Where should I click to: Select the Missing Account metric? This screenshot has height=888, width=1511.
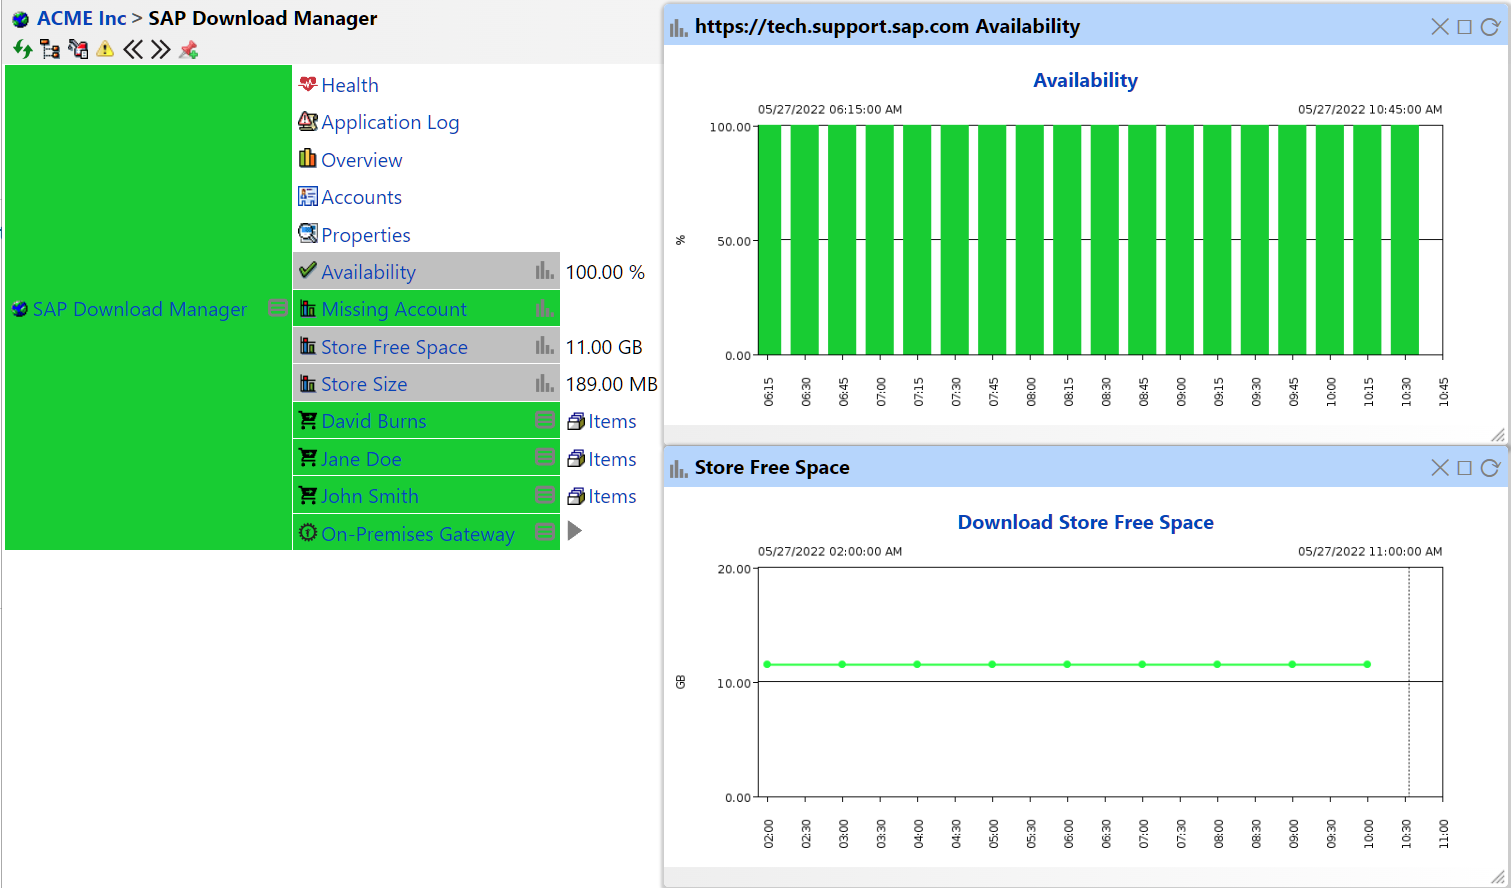point(426,309)
